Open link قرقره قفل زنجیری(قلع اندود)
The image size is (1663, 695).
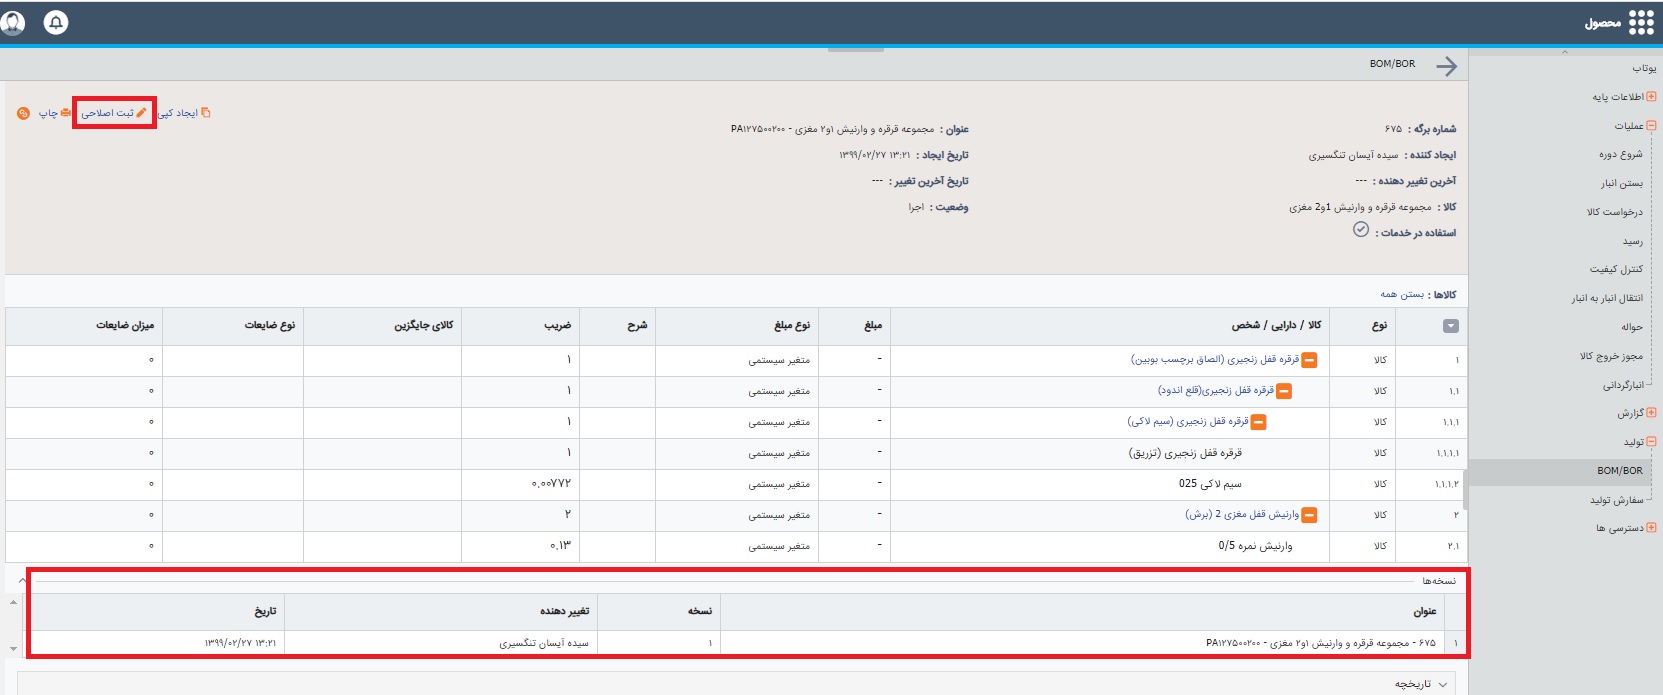point(1216,390)
